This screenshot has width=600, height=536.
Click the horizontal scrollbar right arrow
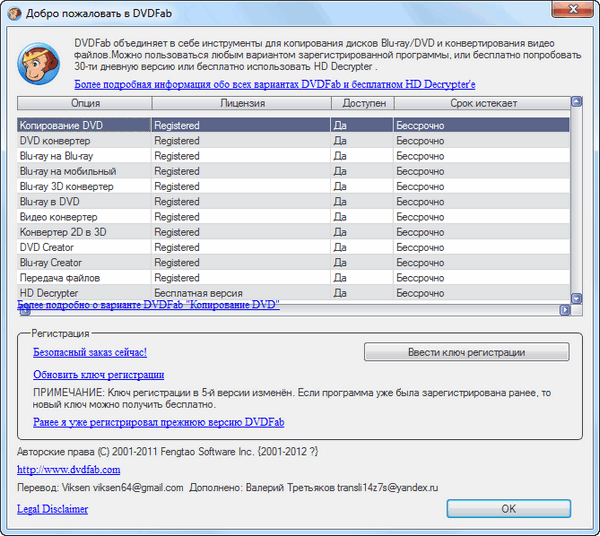point(563,310)
